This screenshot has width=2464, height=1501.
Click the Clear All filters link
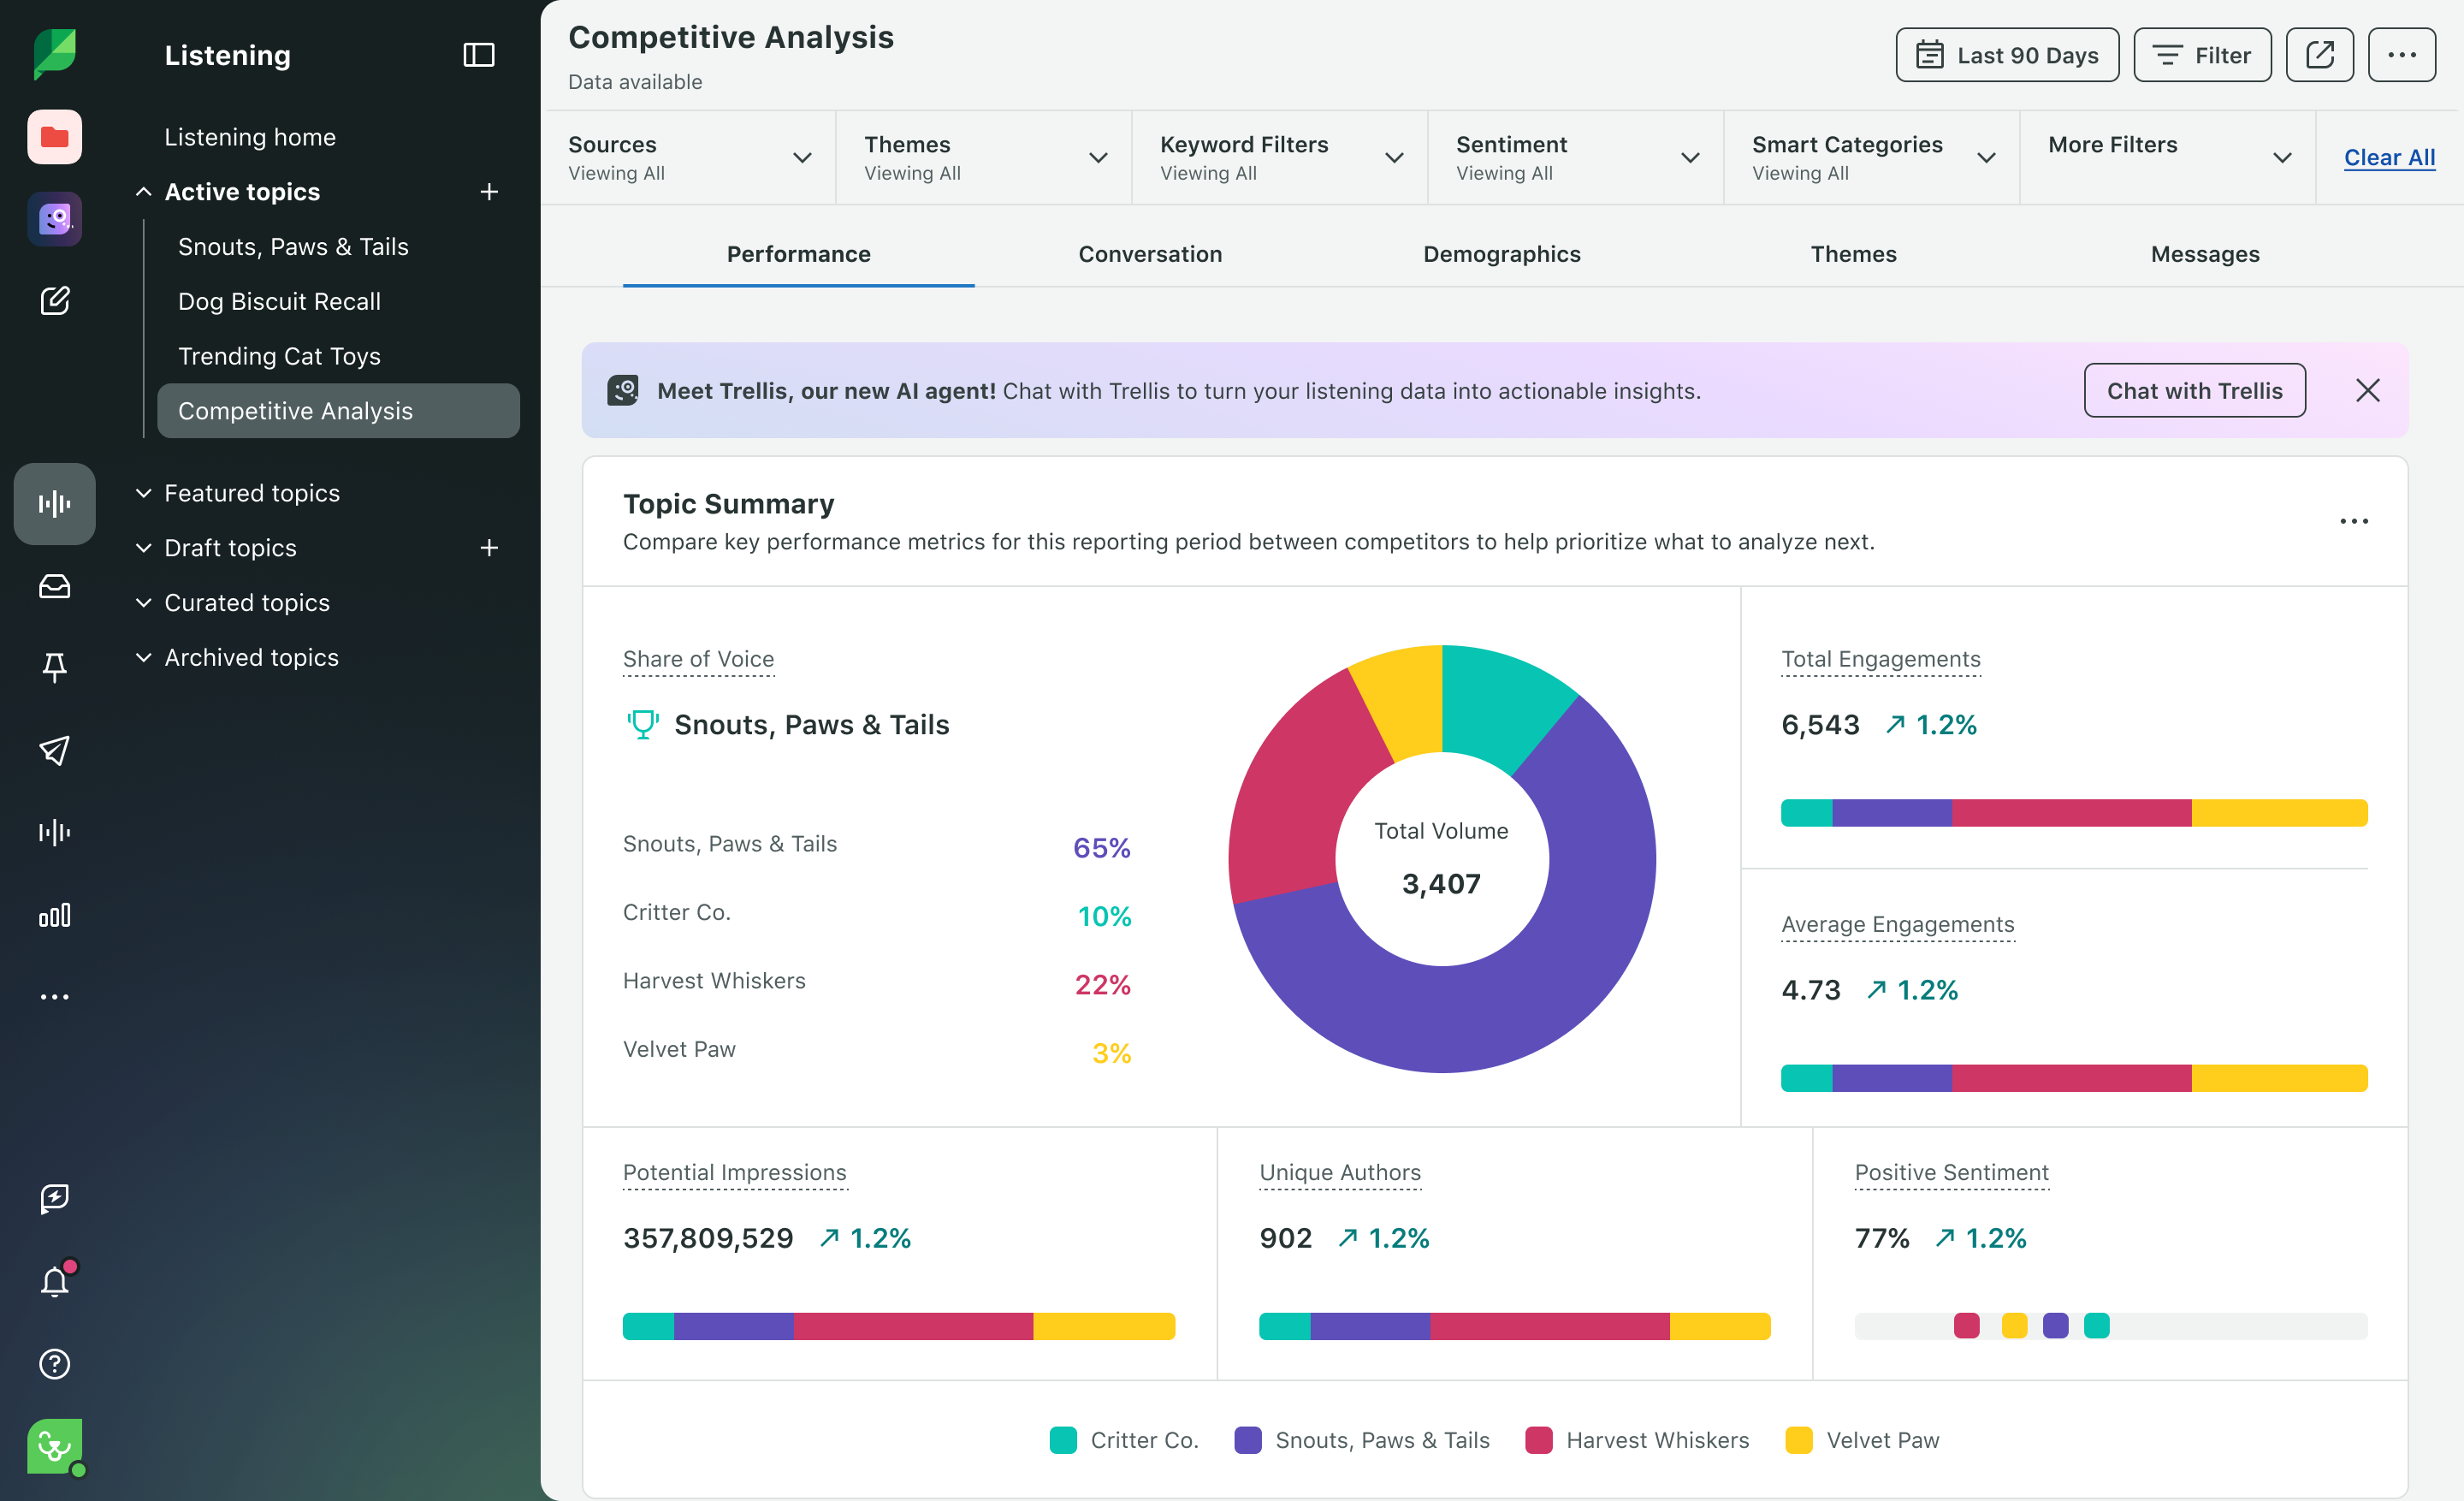pos(2390,157)
